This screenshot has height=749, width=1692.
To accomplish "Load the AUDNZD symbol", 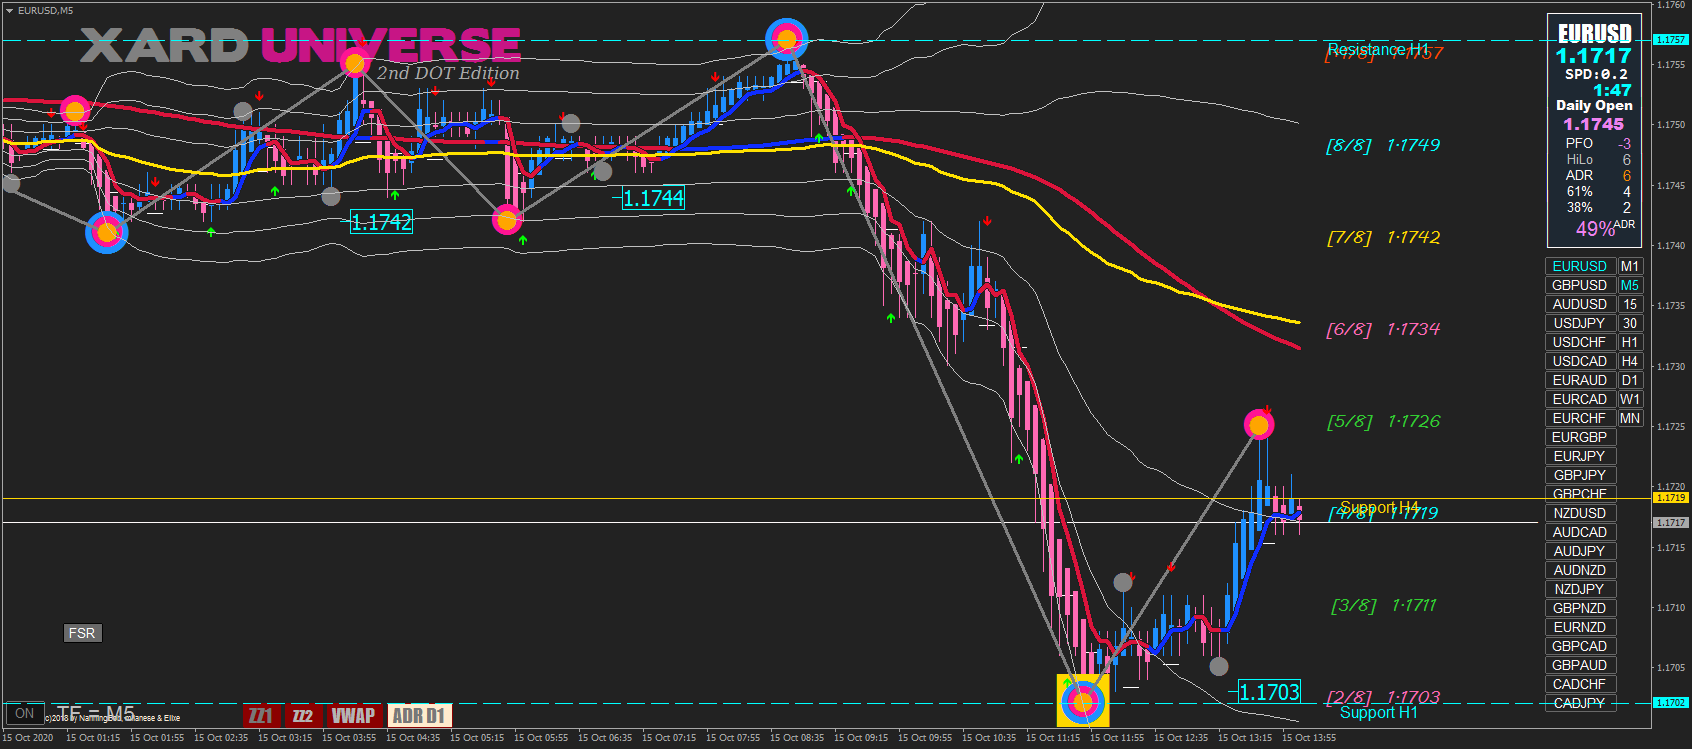I will [x=1580, y=570].
